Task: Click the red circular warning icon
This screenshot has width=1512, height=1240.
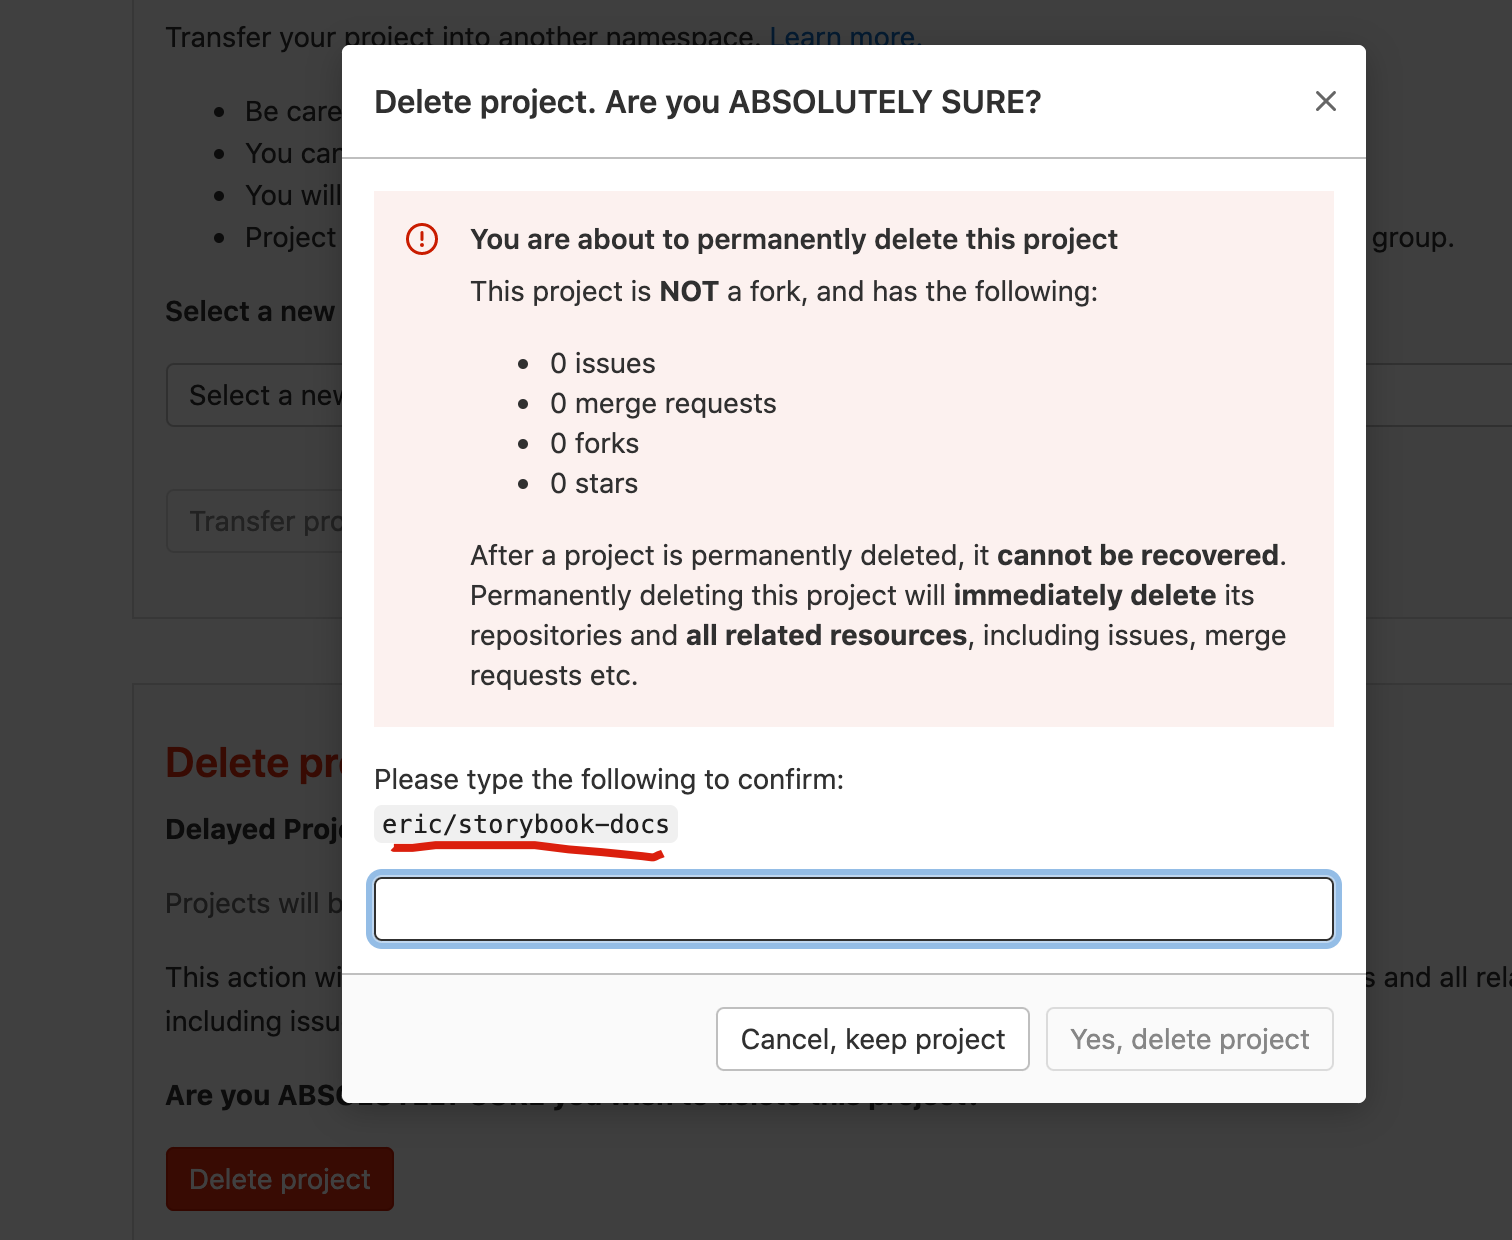Action: click(x=421, y=239)
